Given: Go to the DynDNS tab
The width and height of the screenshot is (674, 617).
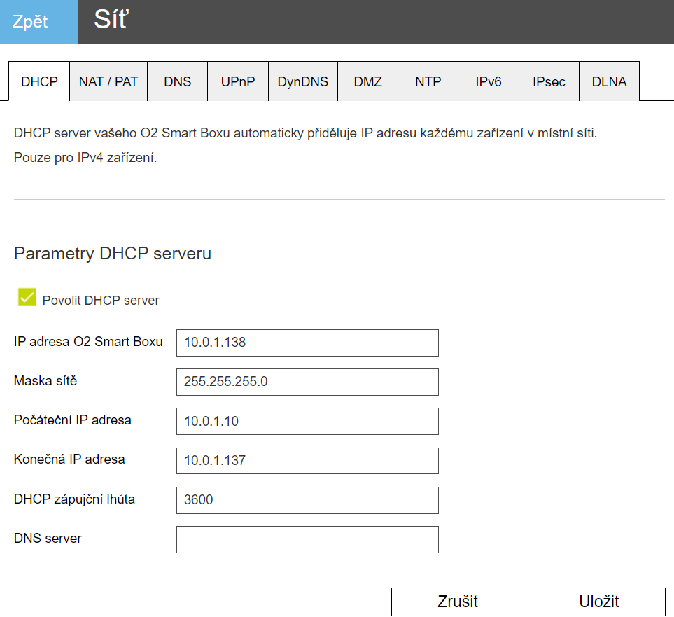Looking at the screenshot, I should tap(303, 82).
